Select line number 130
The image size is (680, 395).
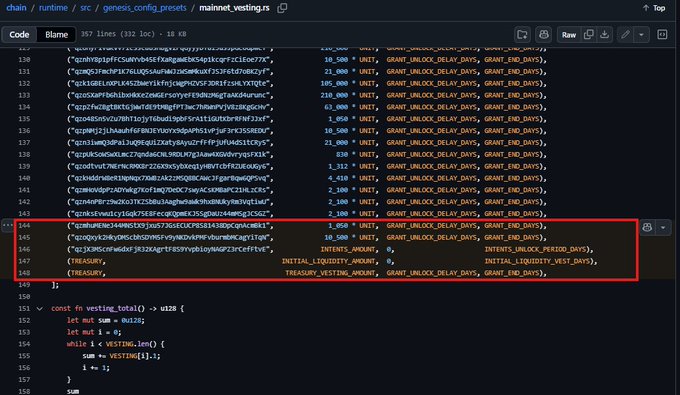click(x=24, y=59)
